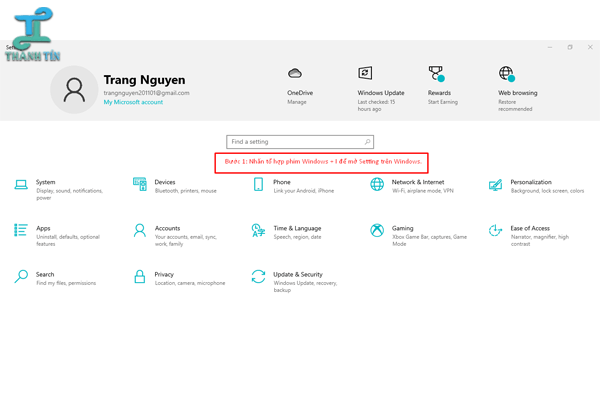
Task: Open Personalization settings icon
Action: point(495,185)
